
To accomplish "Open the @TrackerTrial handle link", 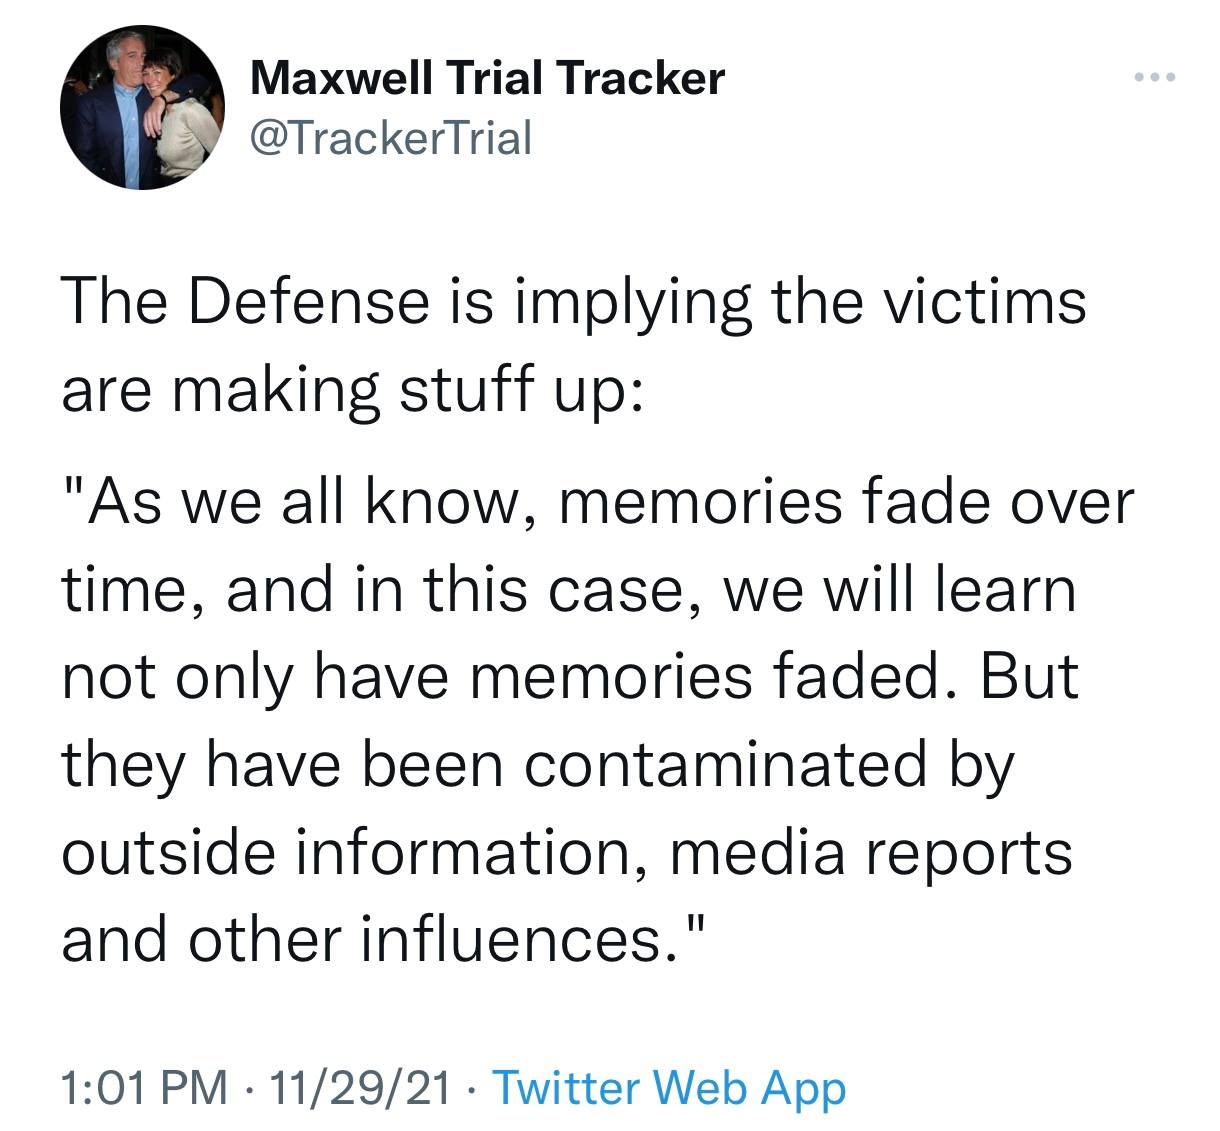I will (x=391, y=137).
